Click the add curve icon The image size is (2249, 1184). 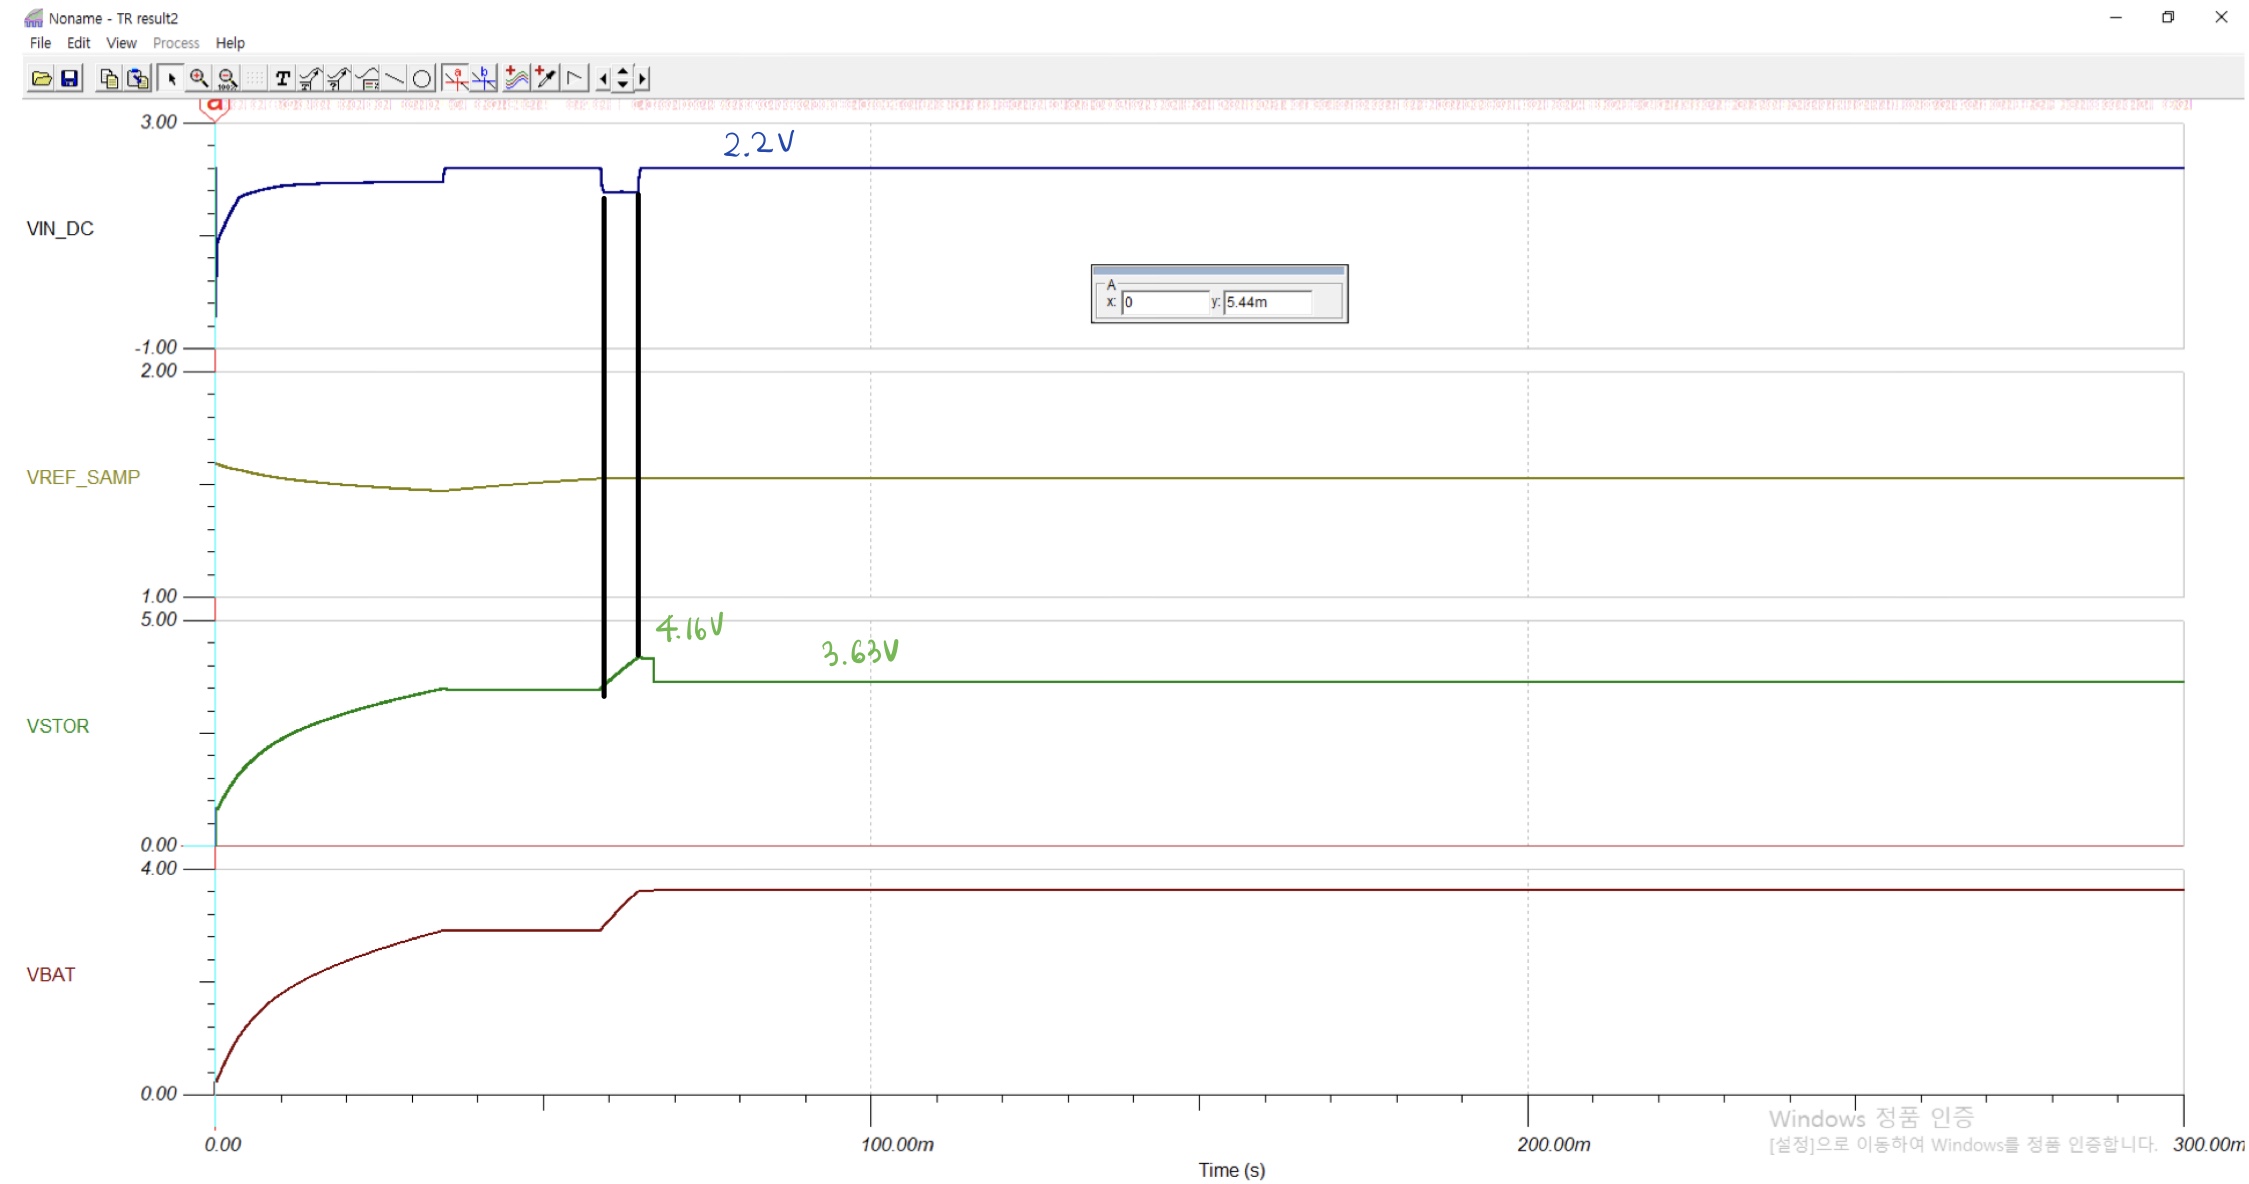[516, 78]
